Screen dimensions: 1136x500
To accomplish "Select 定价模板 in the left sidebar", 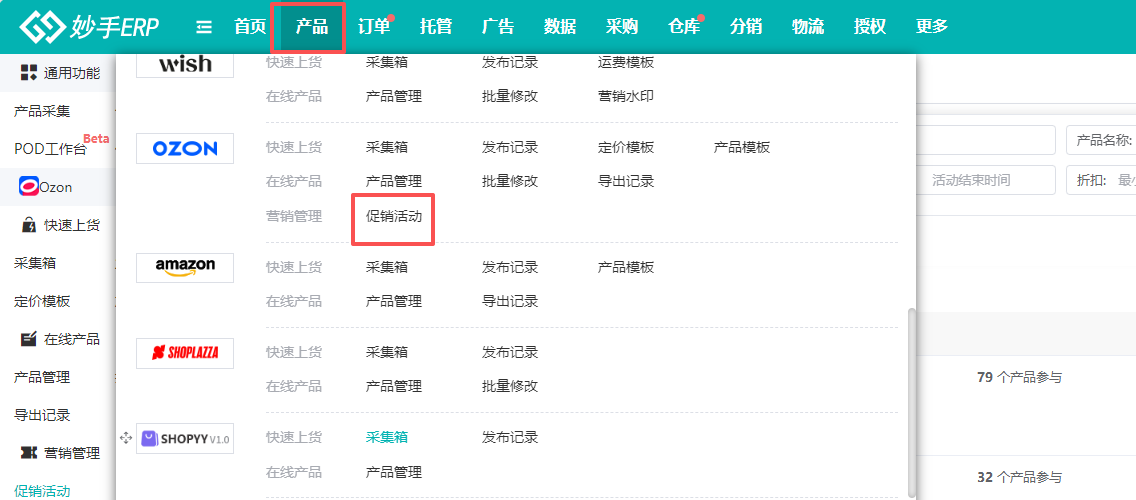I will click(x=42, y=301).
